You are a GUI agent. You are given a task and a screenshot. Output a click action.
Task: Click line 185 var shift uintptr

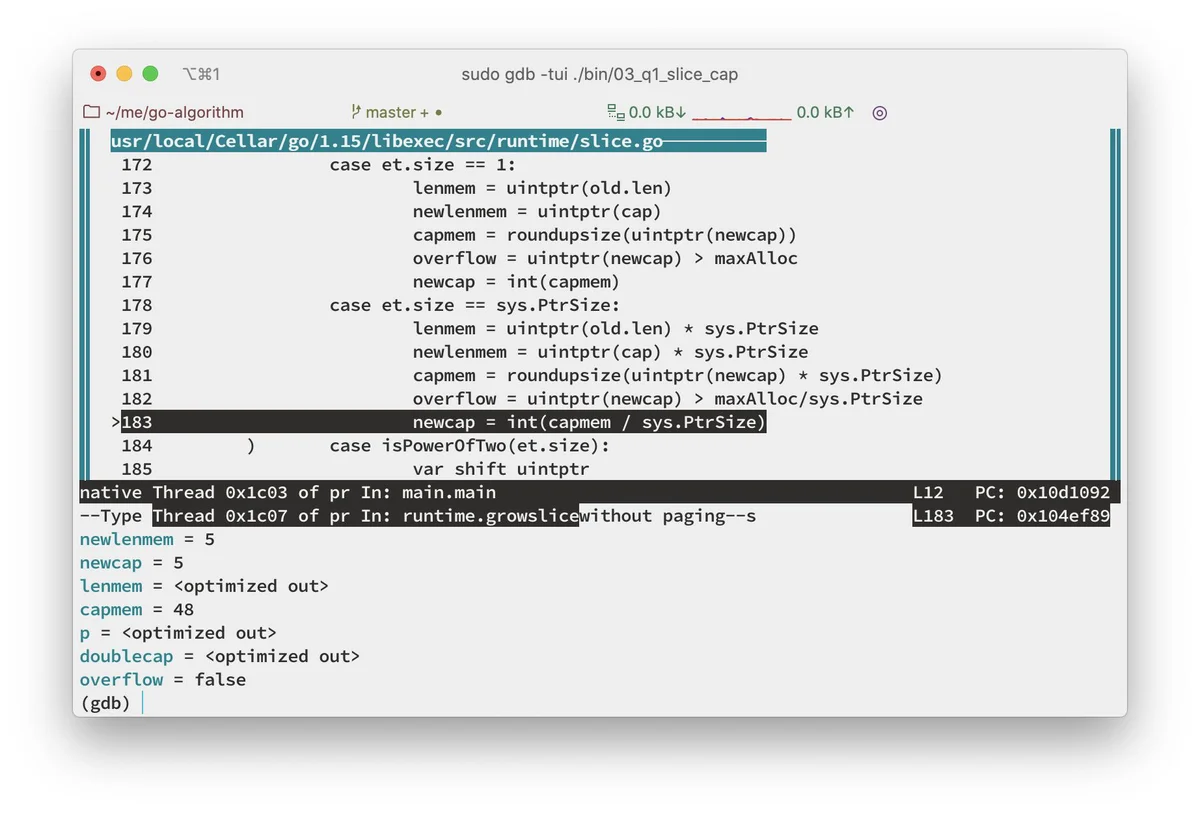tap(501, 469)
